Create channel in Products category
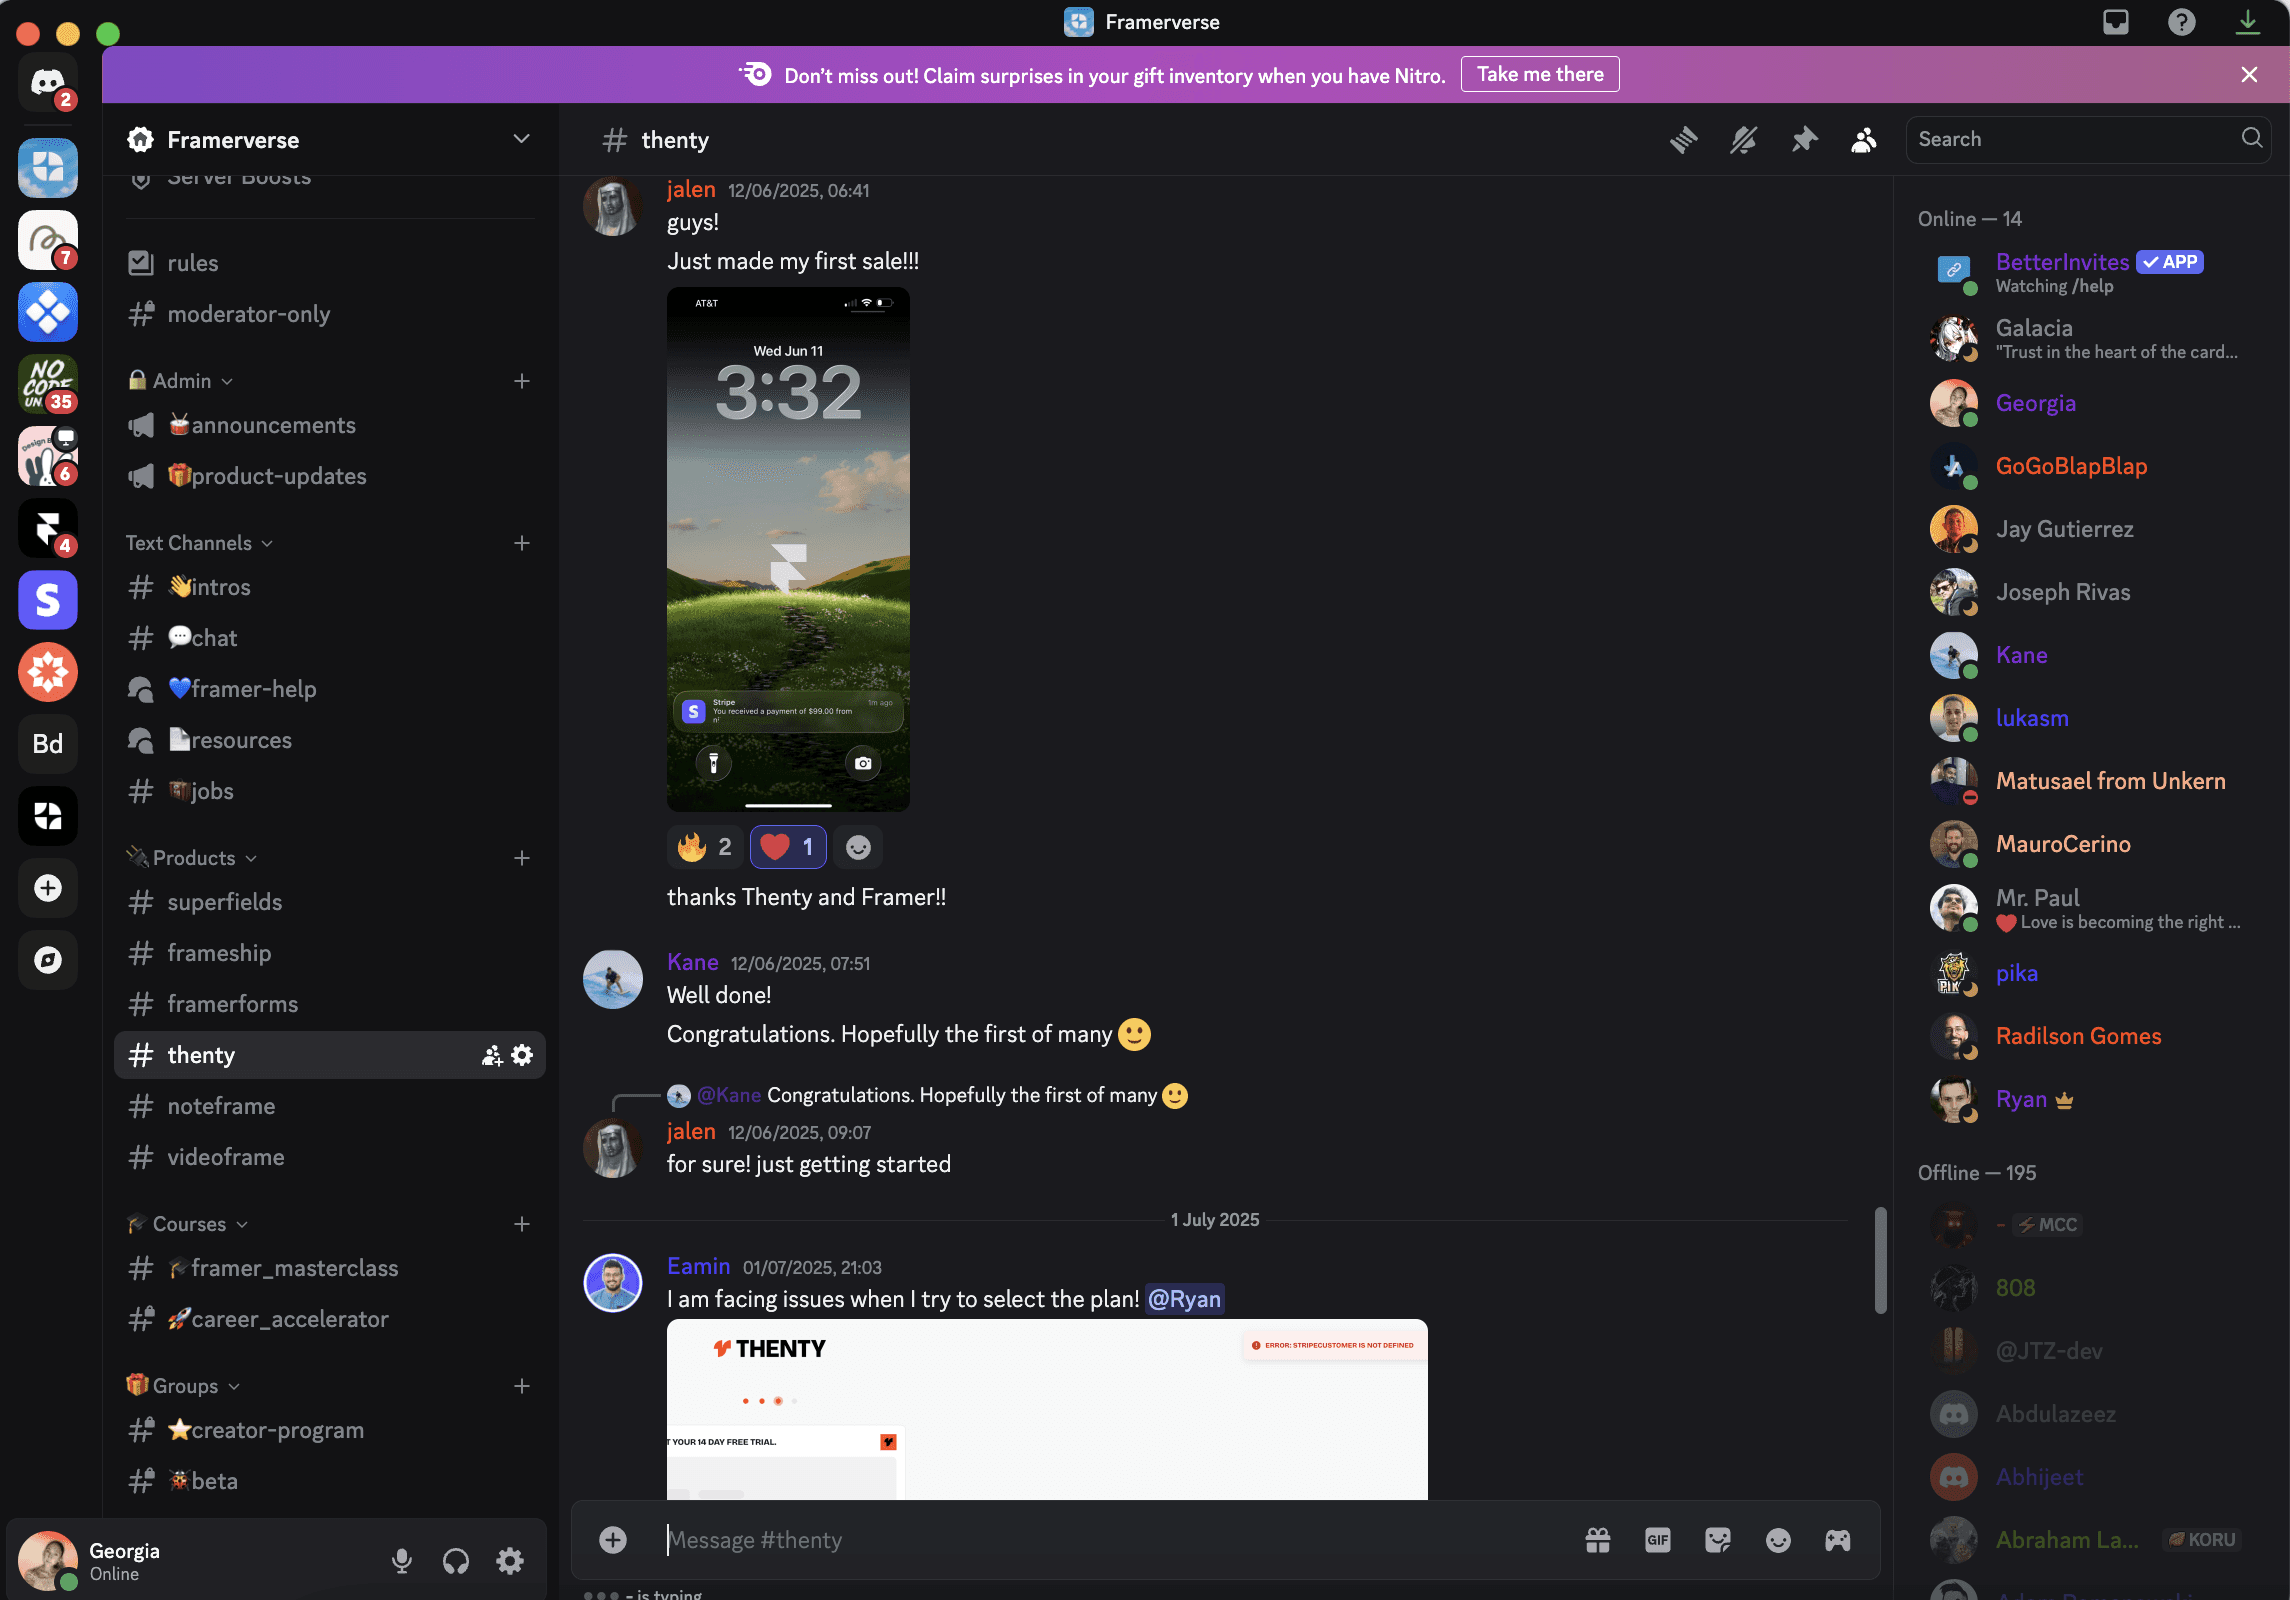 (x=521, y=858)
